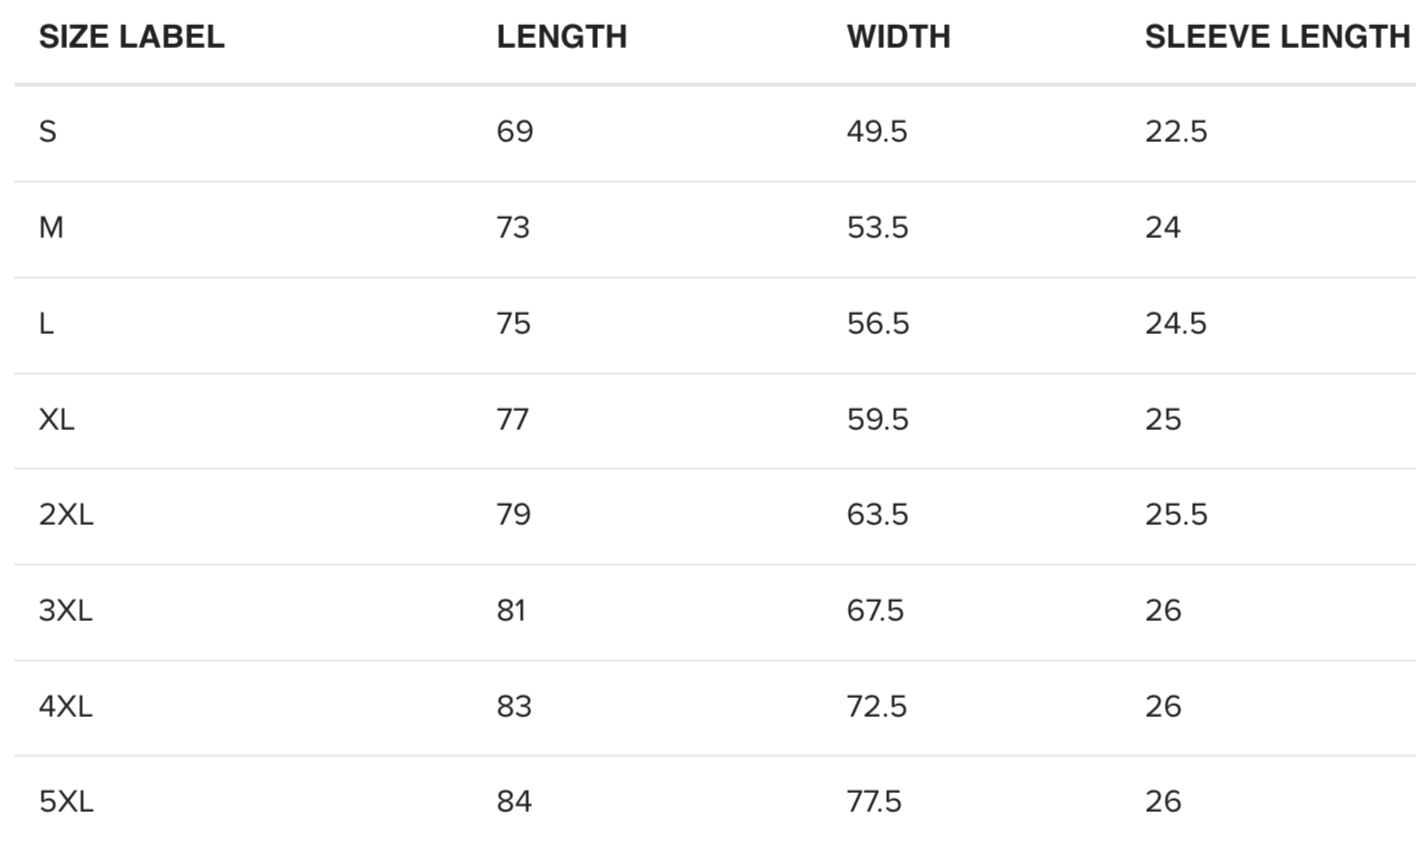Click the LENGTH column header
Viewport: 1416px width, 846px height.
[562, 37]
